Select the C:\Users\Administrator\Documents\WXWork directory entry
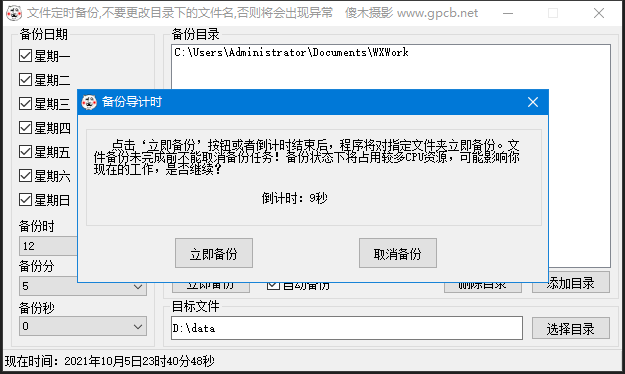This screenshot has height=374, width=625. click(291, 52)
